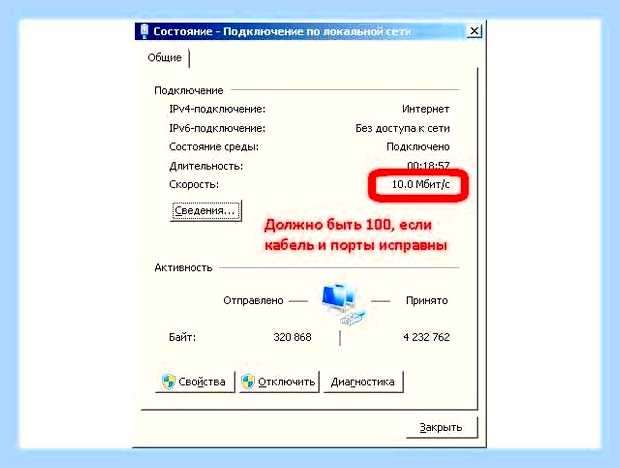Click the Отправлено label

click(x=253, y=300)
